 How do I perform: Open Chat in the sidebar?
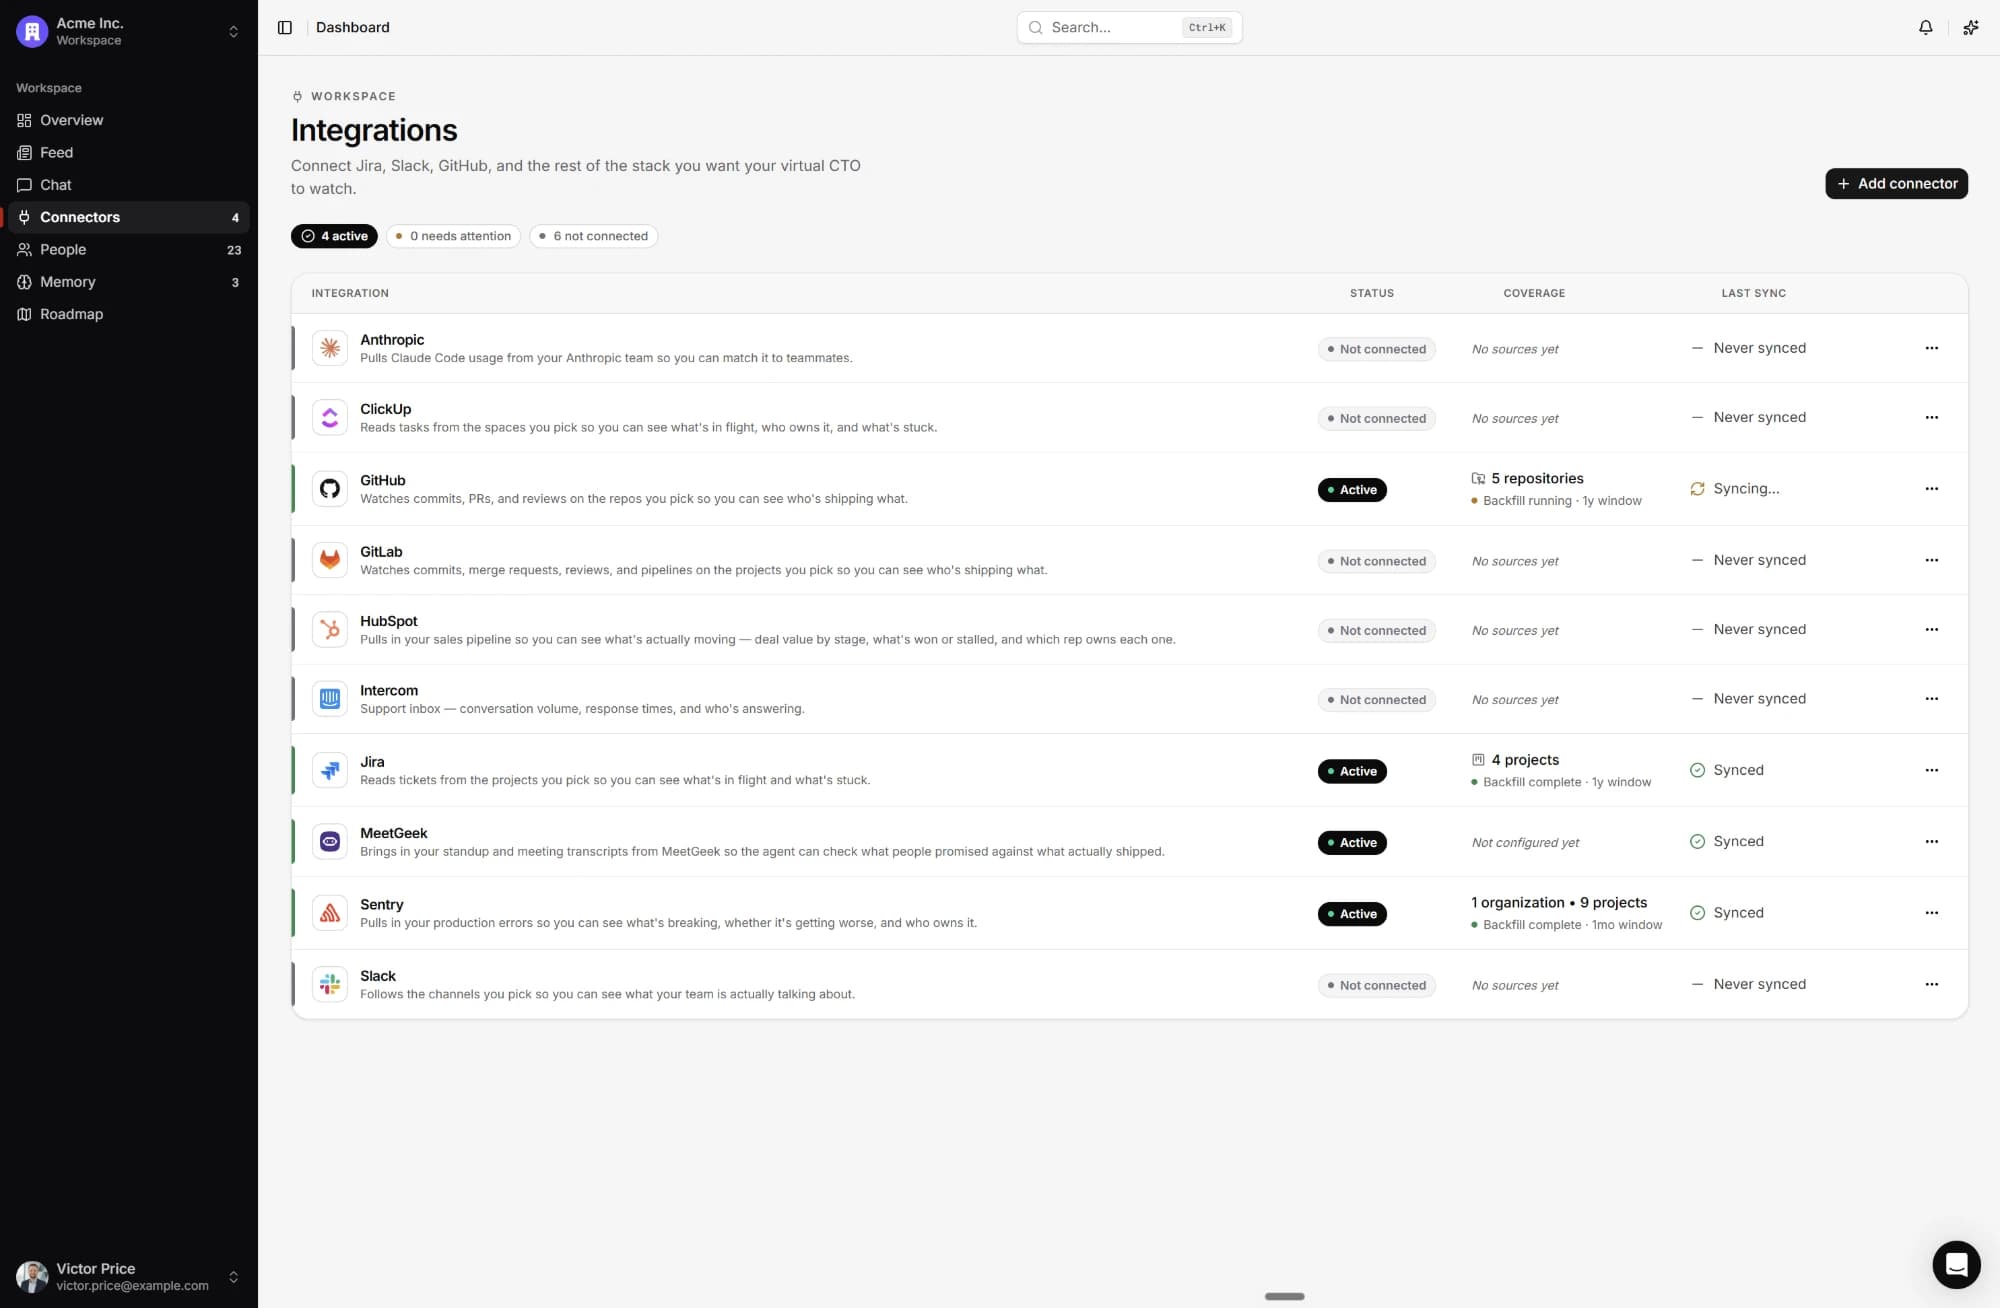[129, 185]
